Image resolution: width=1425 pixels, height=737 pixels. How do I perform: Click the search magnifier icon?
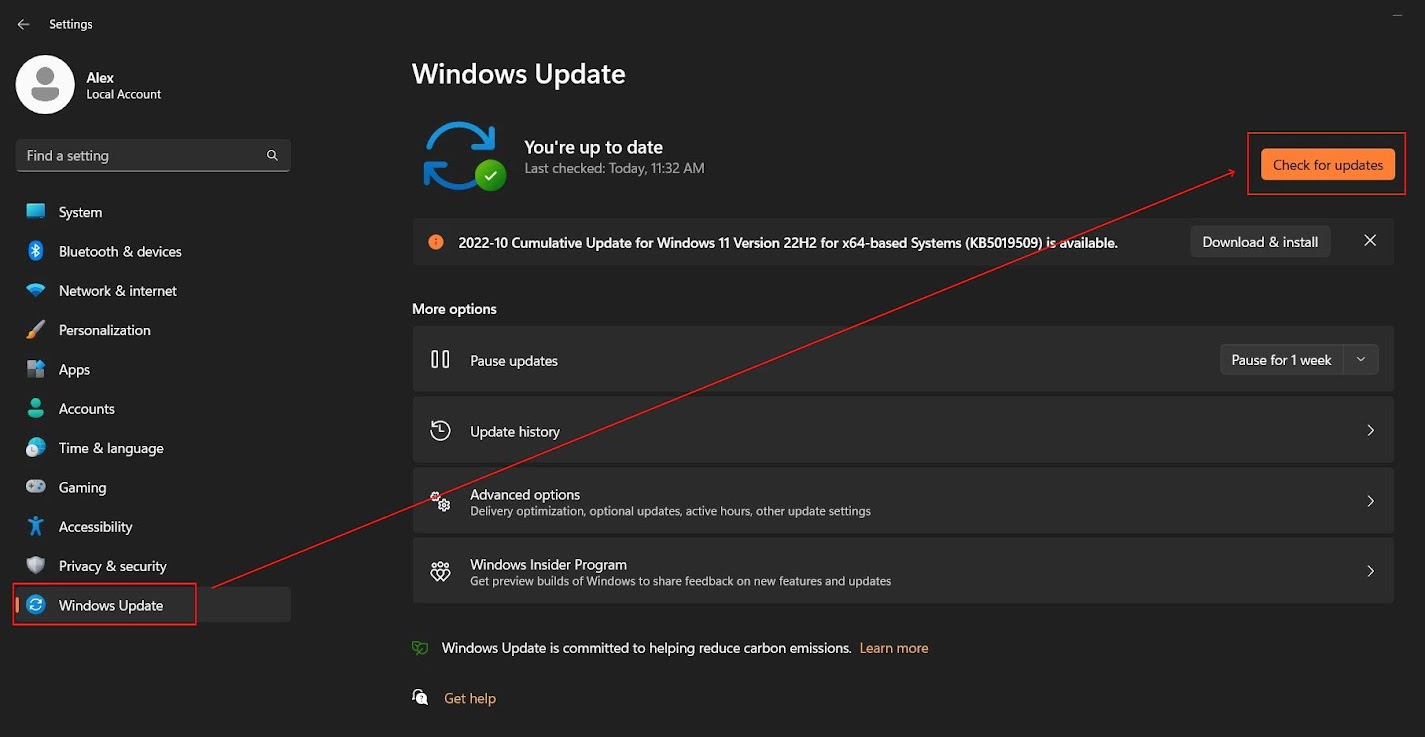272,156
